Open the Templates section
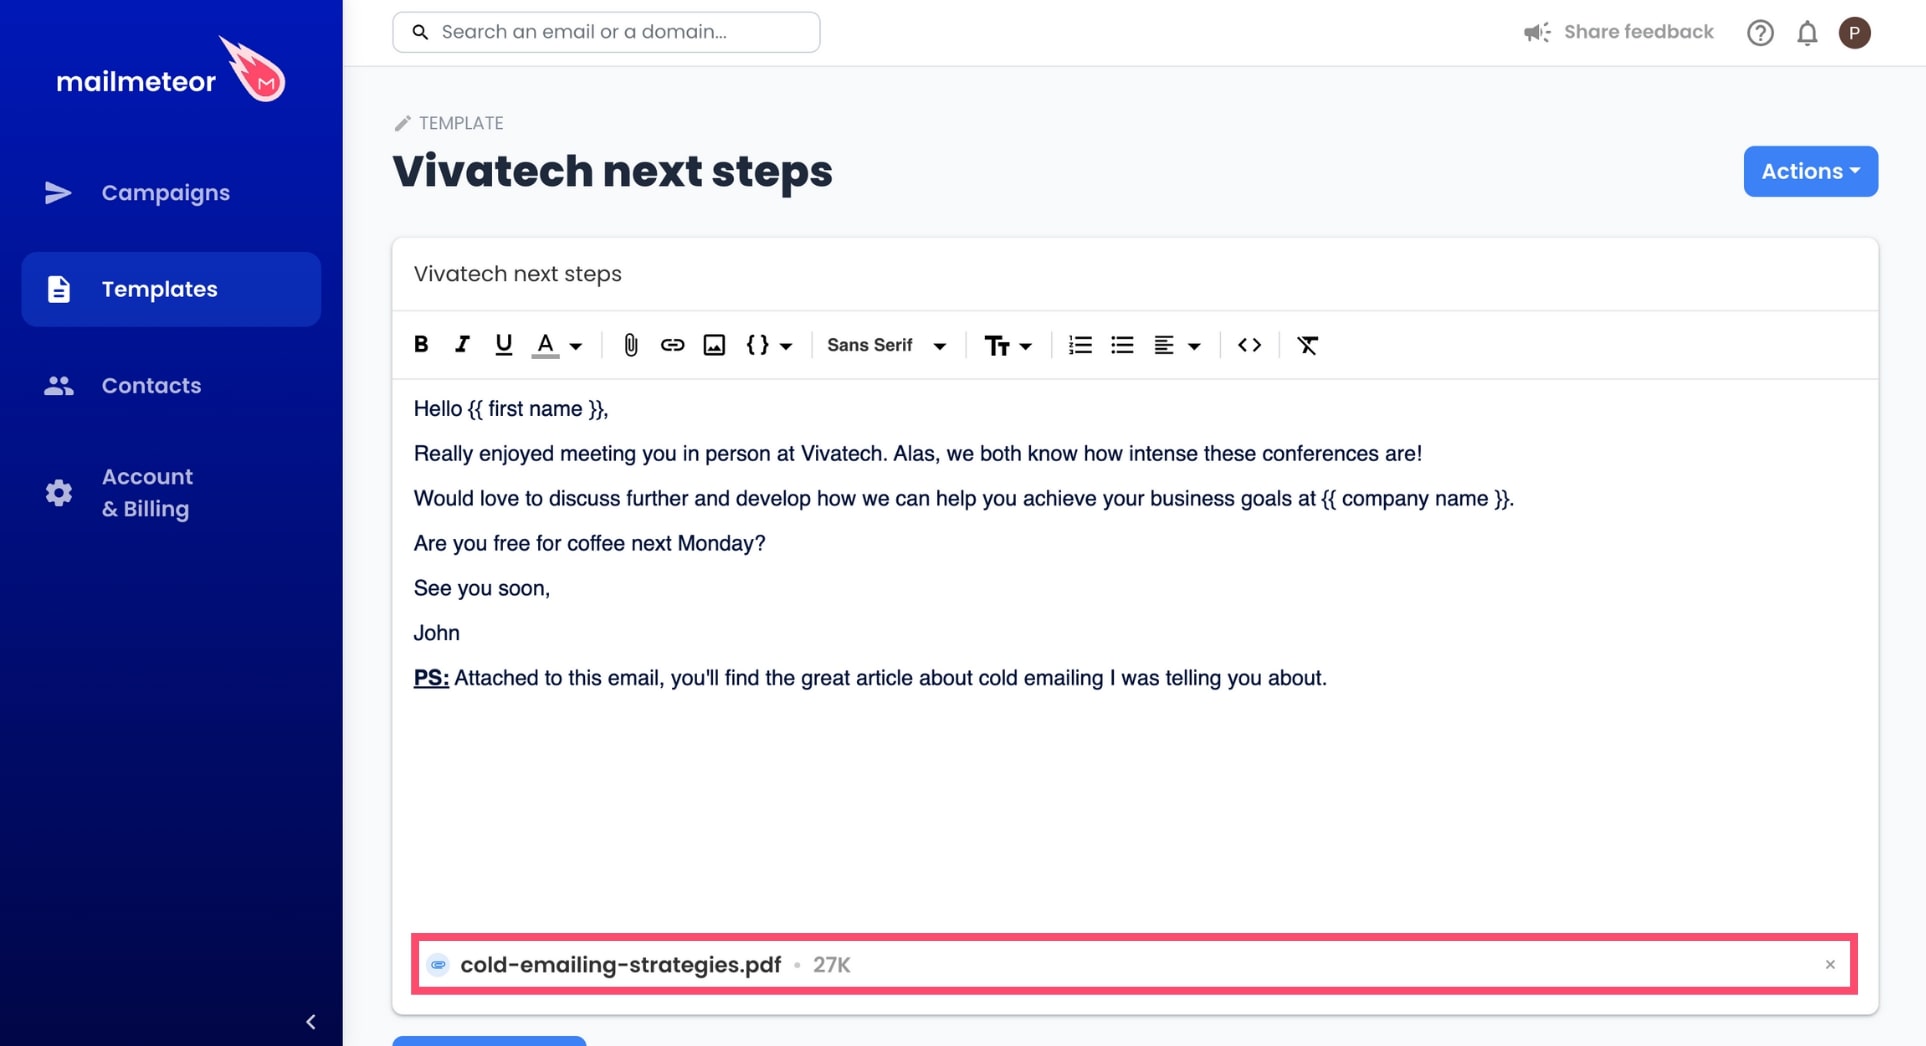This screenshot has height=1046, width=1926. coord(171,289)
